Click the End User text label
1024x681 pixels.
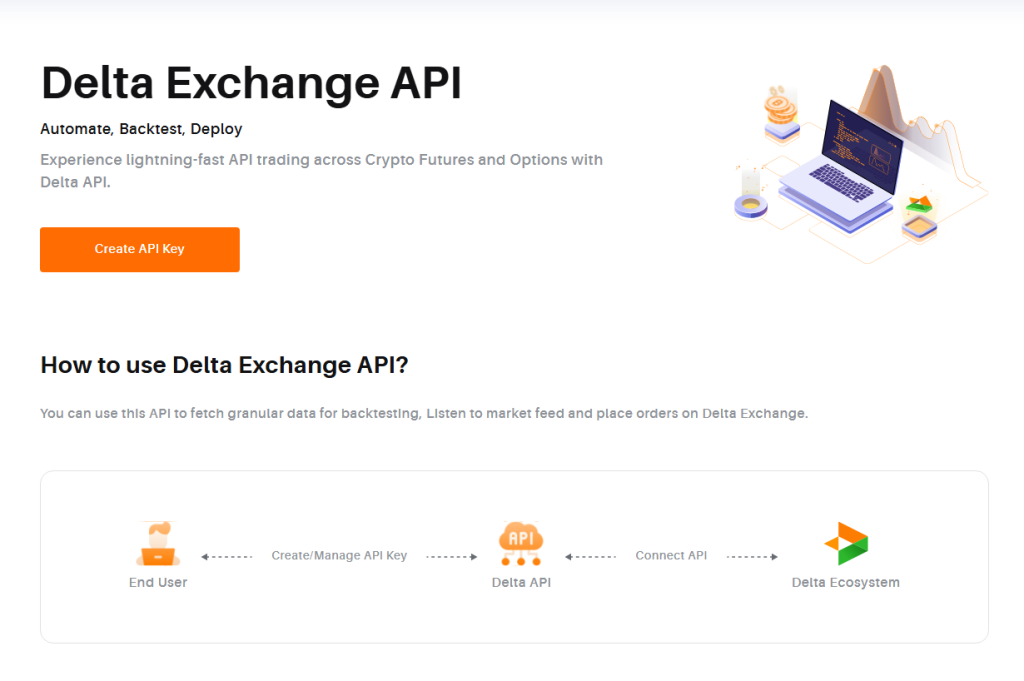(158, 582)
